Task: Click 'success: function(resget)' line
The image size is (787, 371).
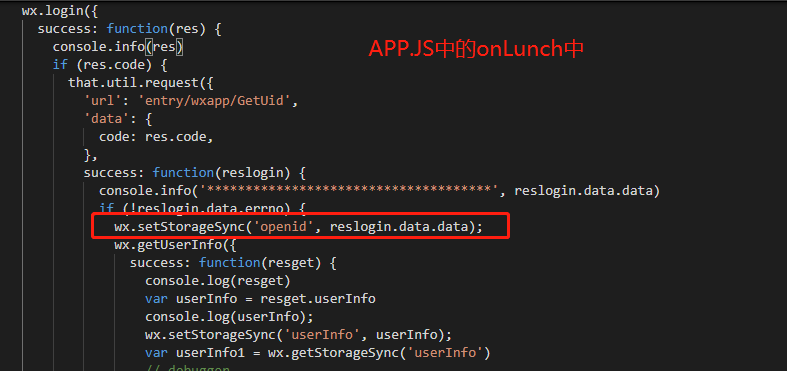Action: pos(233,263)
